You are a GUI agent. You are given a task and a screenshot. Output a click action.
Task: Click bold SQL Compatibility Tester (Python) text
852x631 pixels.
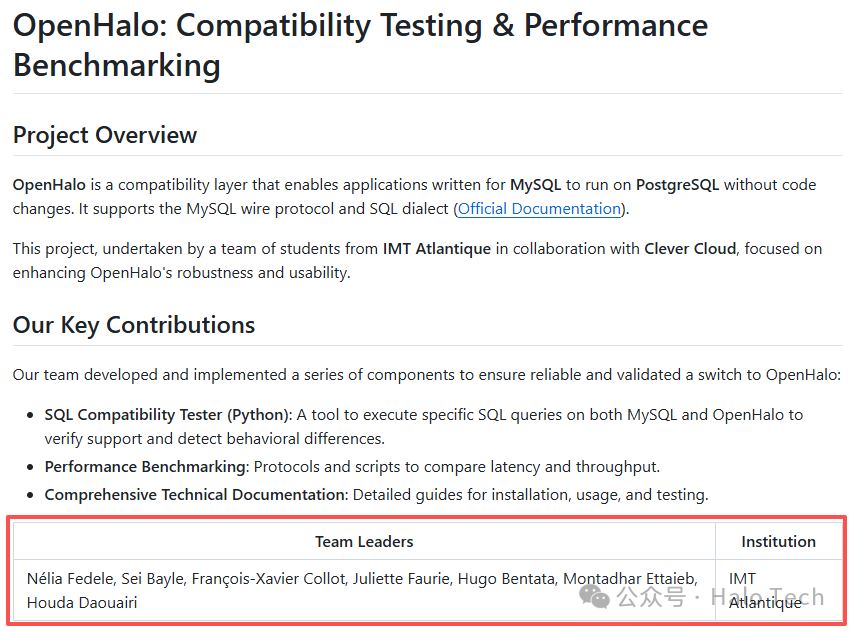point(166,415)
